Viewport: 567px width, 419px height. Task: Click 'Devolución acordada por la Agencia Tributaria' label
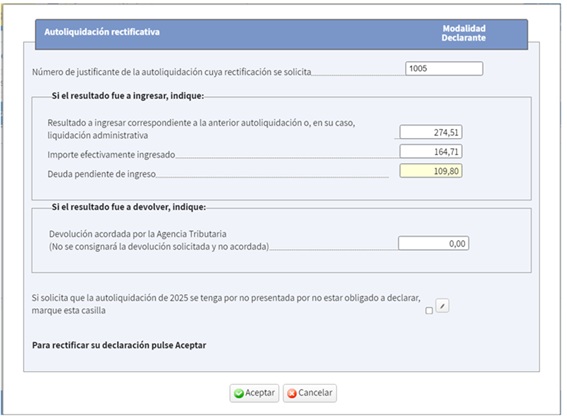(x=138, y=234)
